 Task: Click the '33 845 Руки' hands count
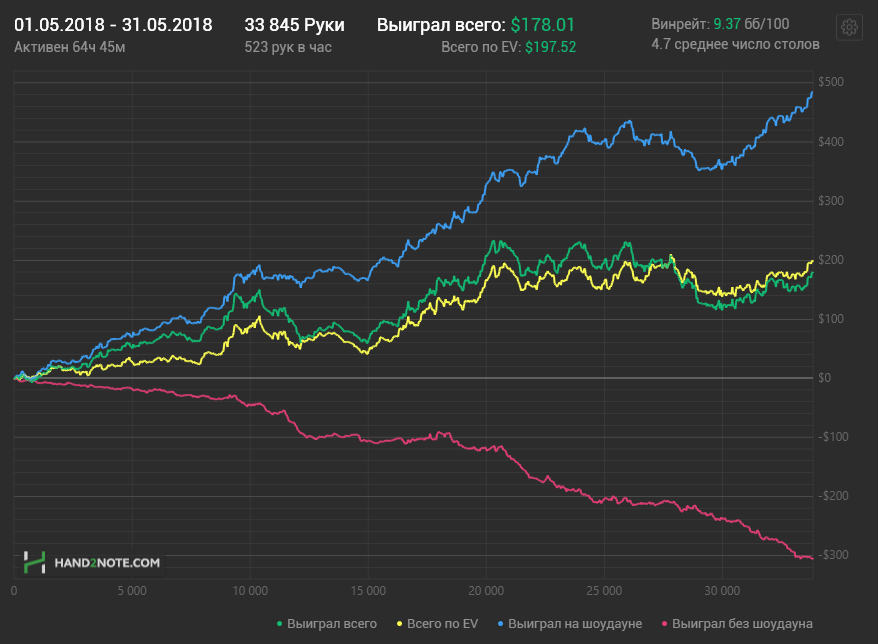(x=295, y=25)
